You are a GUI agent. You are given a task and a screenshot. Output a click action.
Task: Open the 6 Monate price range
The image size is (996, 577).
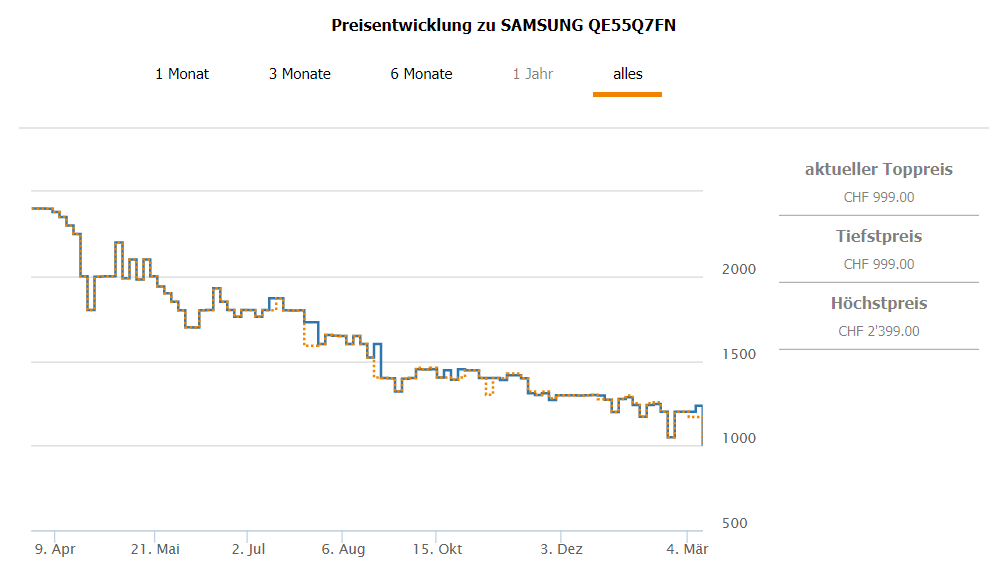[x=421, y=74]
